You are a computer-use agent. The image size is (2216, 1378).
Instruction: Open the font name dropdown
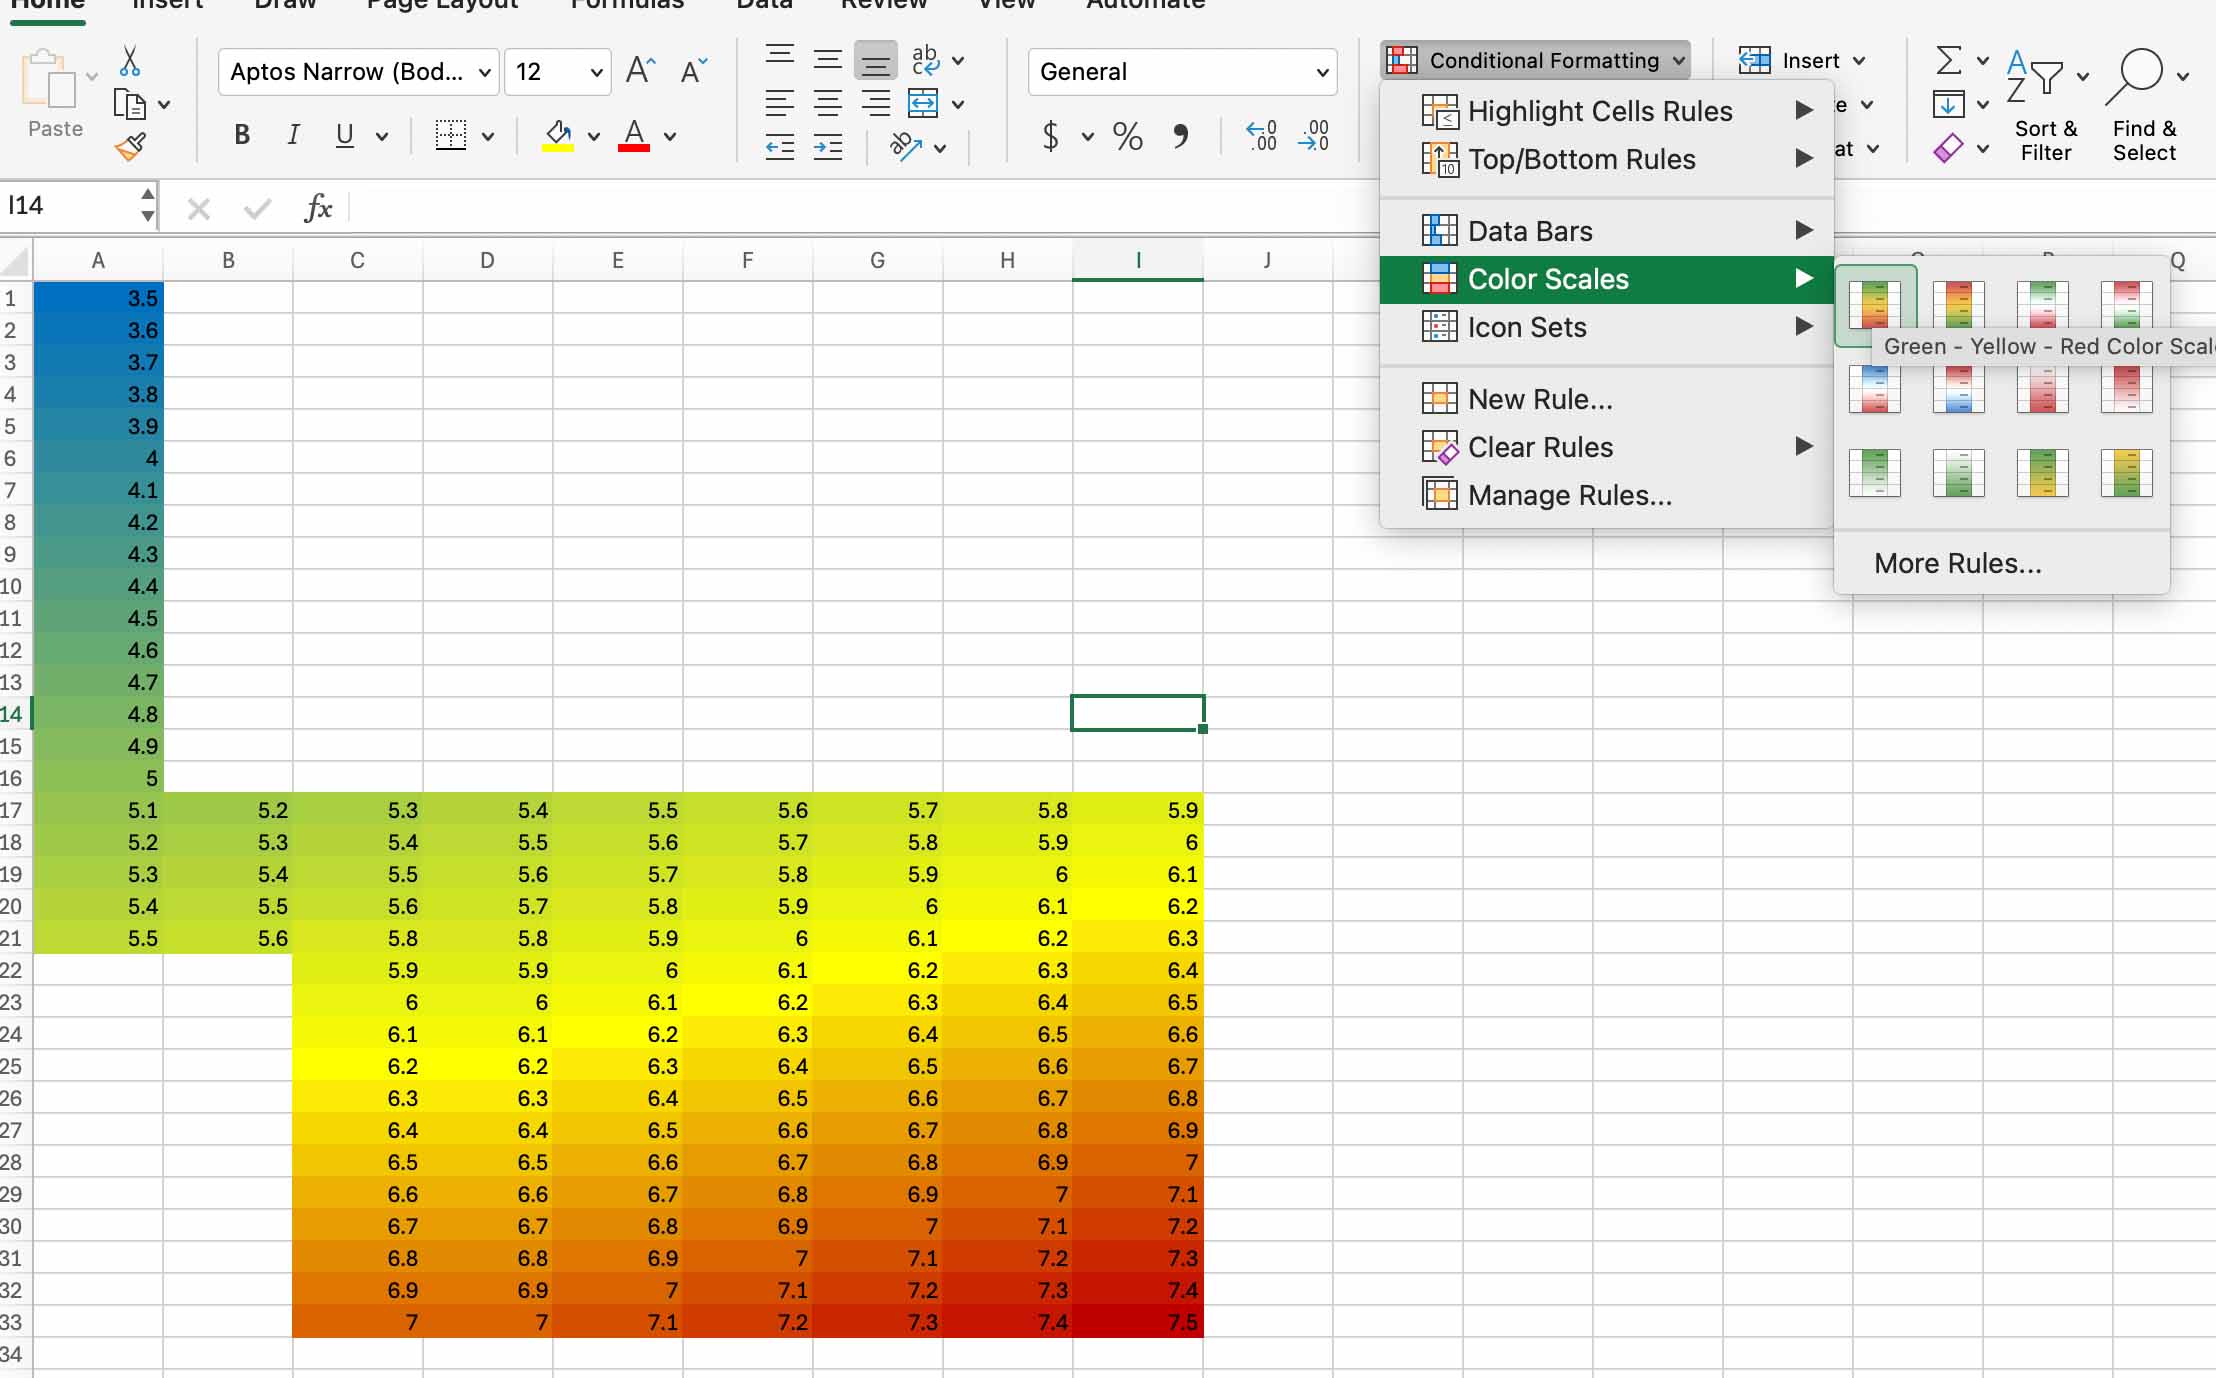(484, 72)
